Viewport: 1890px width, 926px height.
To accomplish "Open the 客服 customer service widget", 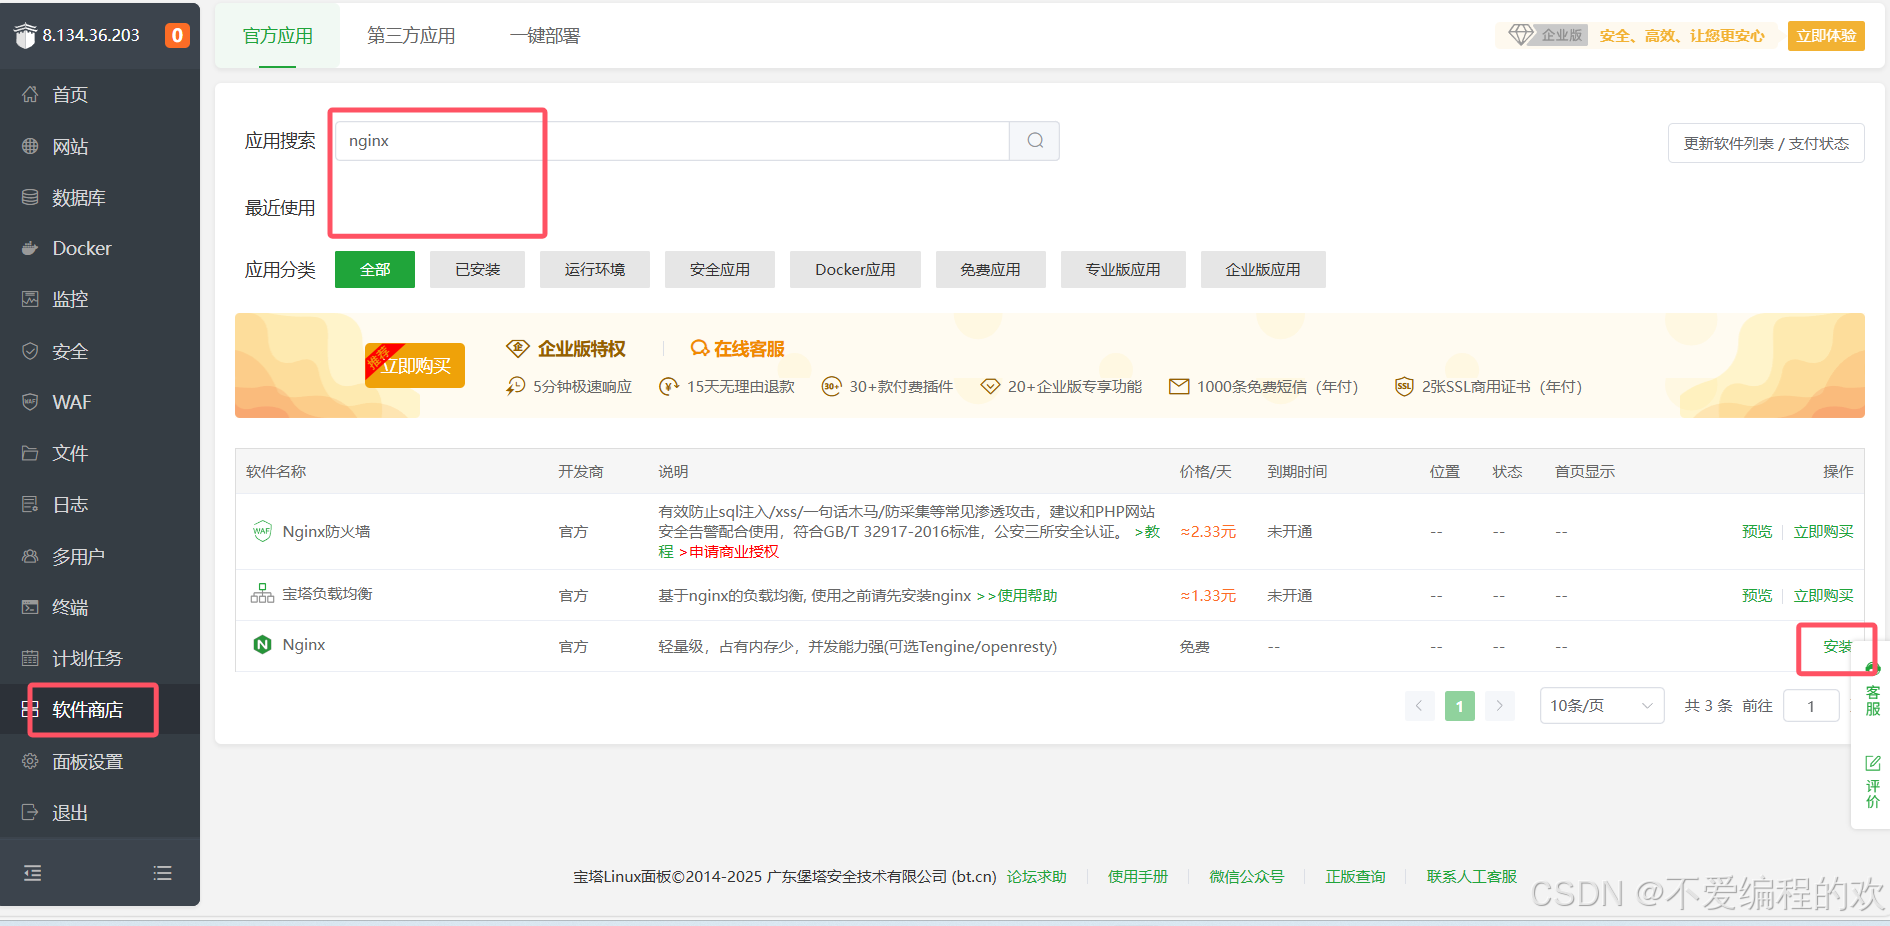I will pos(1872,690).
